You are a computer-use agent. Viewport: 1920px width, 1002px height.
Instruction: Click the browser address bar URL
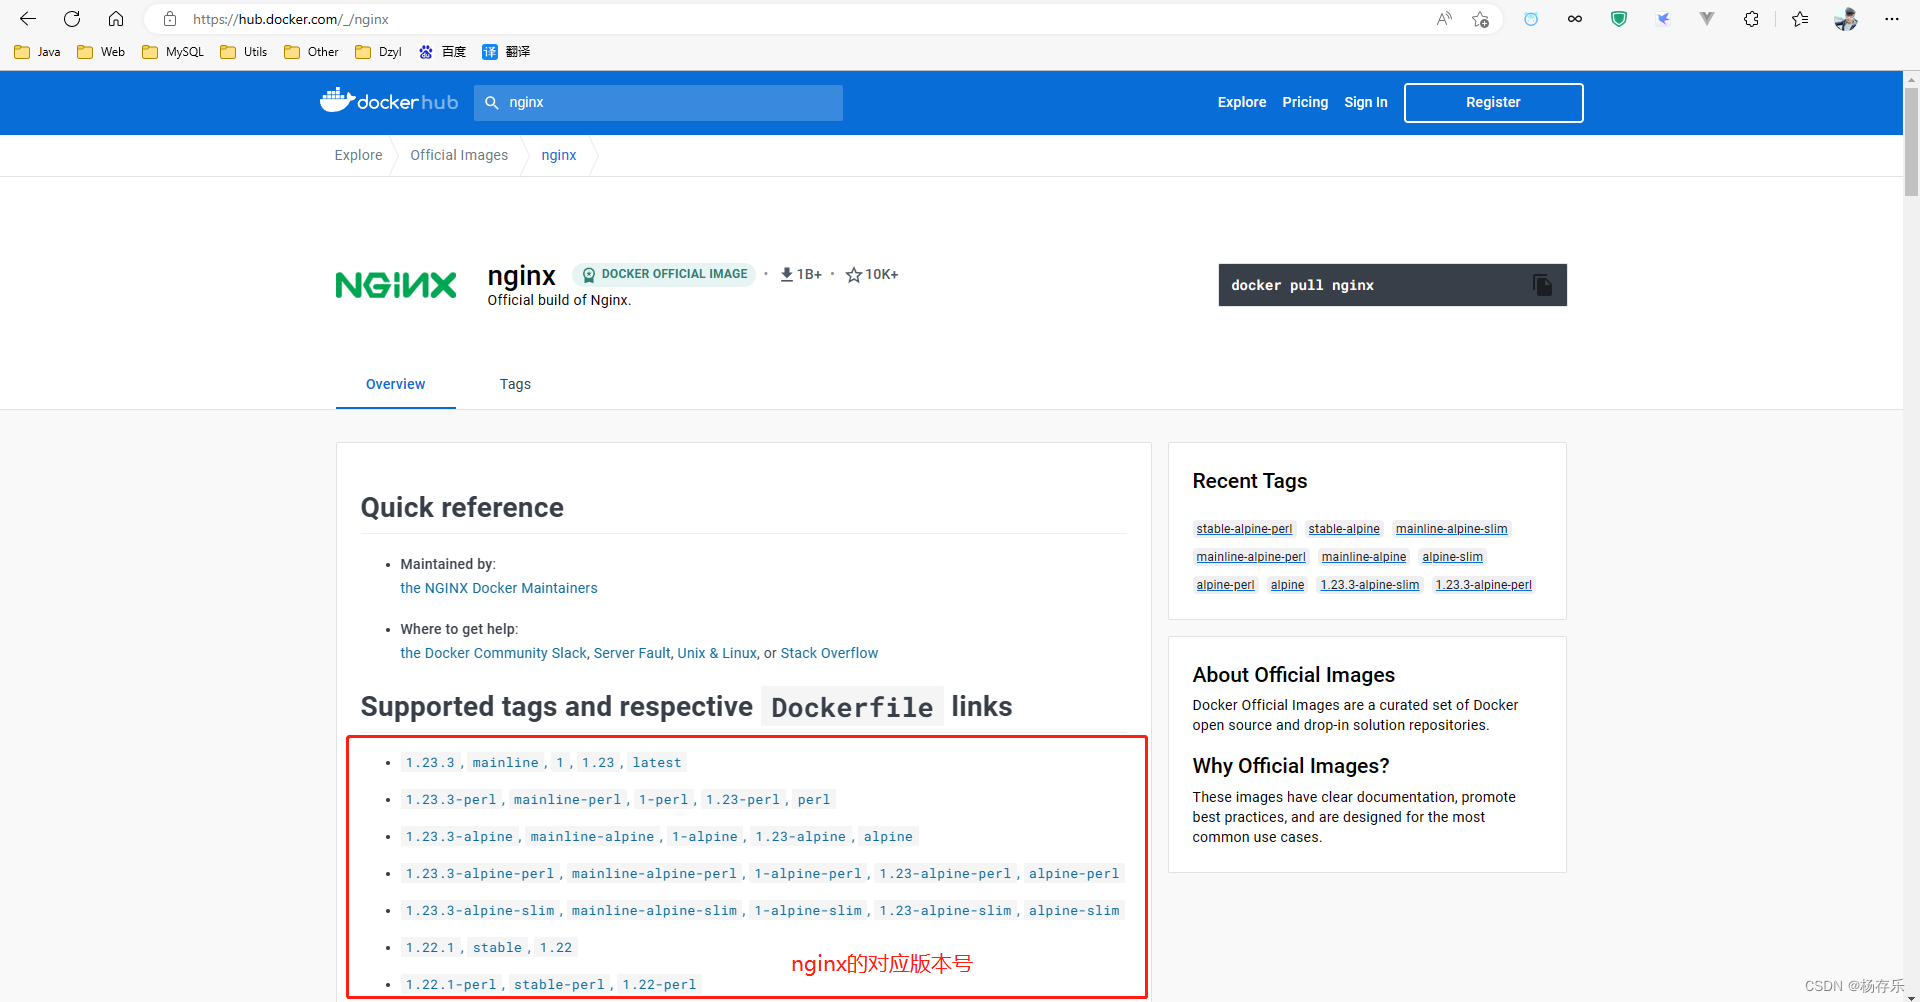click(x=290, y=19)
